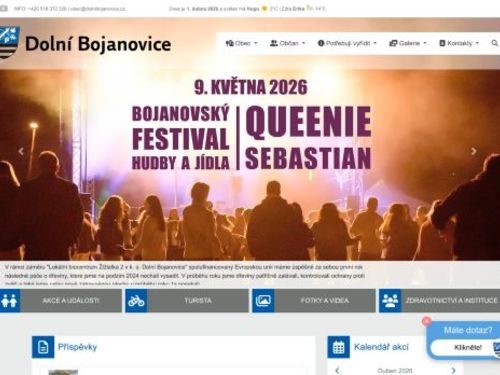The height and width of the screenshot is (375, 500).
Task: Click the search magnifier icon
Action: [x=494, y=43]
